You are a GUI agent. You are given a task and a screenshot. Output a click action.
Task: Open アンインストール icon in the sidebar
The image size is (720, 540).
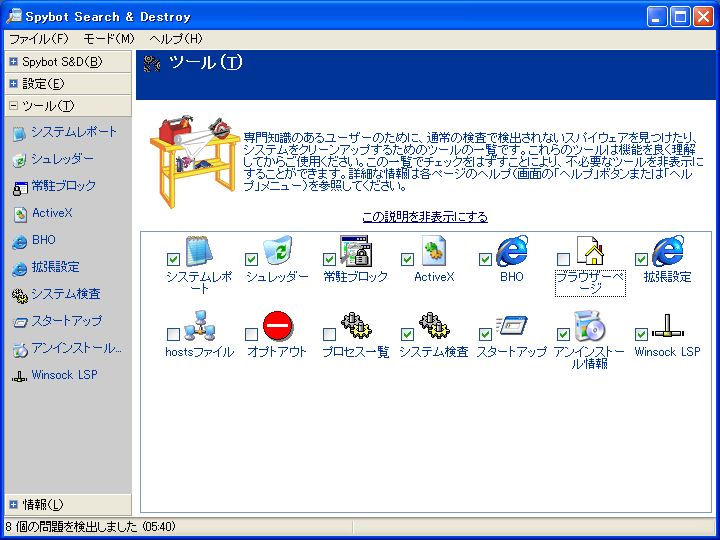19,350
